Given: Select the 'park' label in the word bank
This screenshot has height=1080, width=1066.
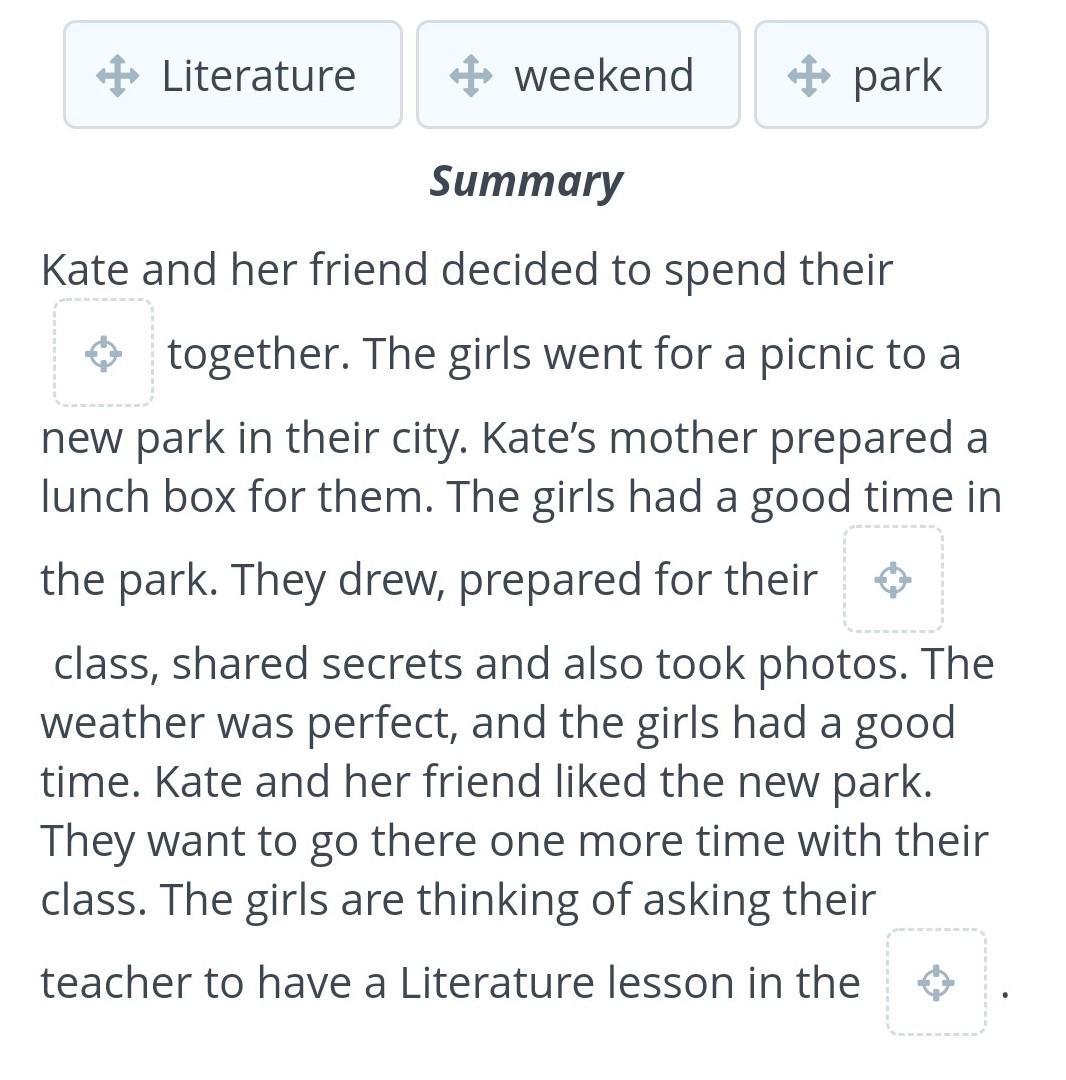Looking at the screenshot, I should click(897, 77).
